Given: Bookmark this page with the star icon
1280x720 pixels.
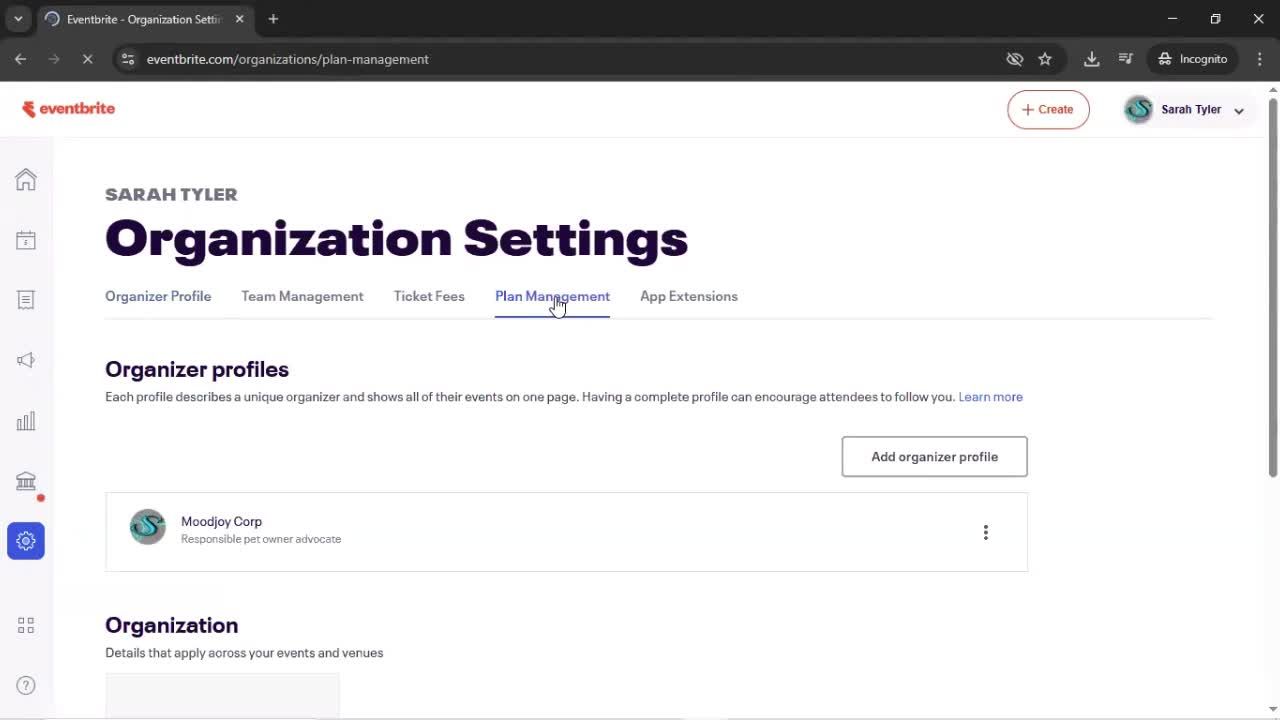Looking at the screenshot, I should [x=1045, y=59].
